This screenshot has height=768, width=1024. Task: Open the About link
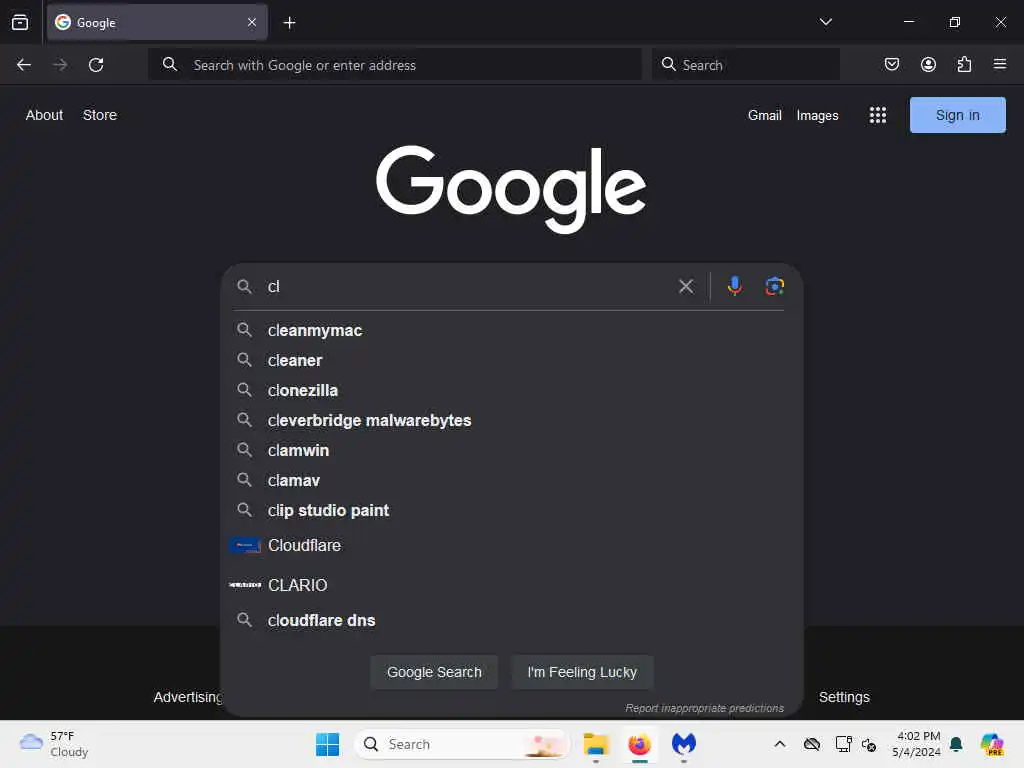(x=44, y=115)
